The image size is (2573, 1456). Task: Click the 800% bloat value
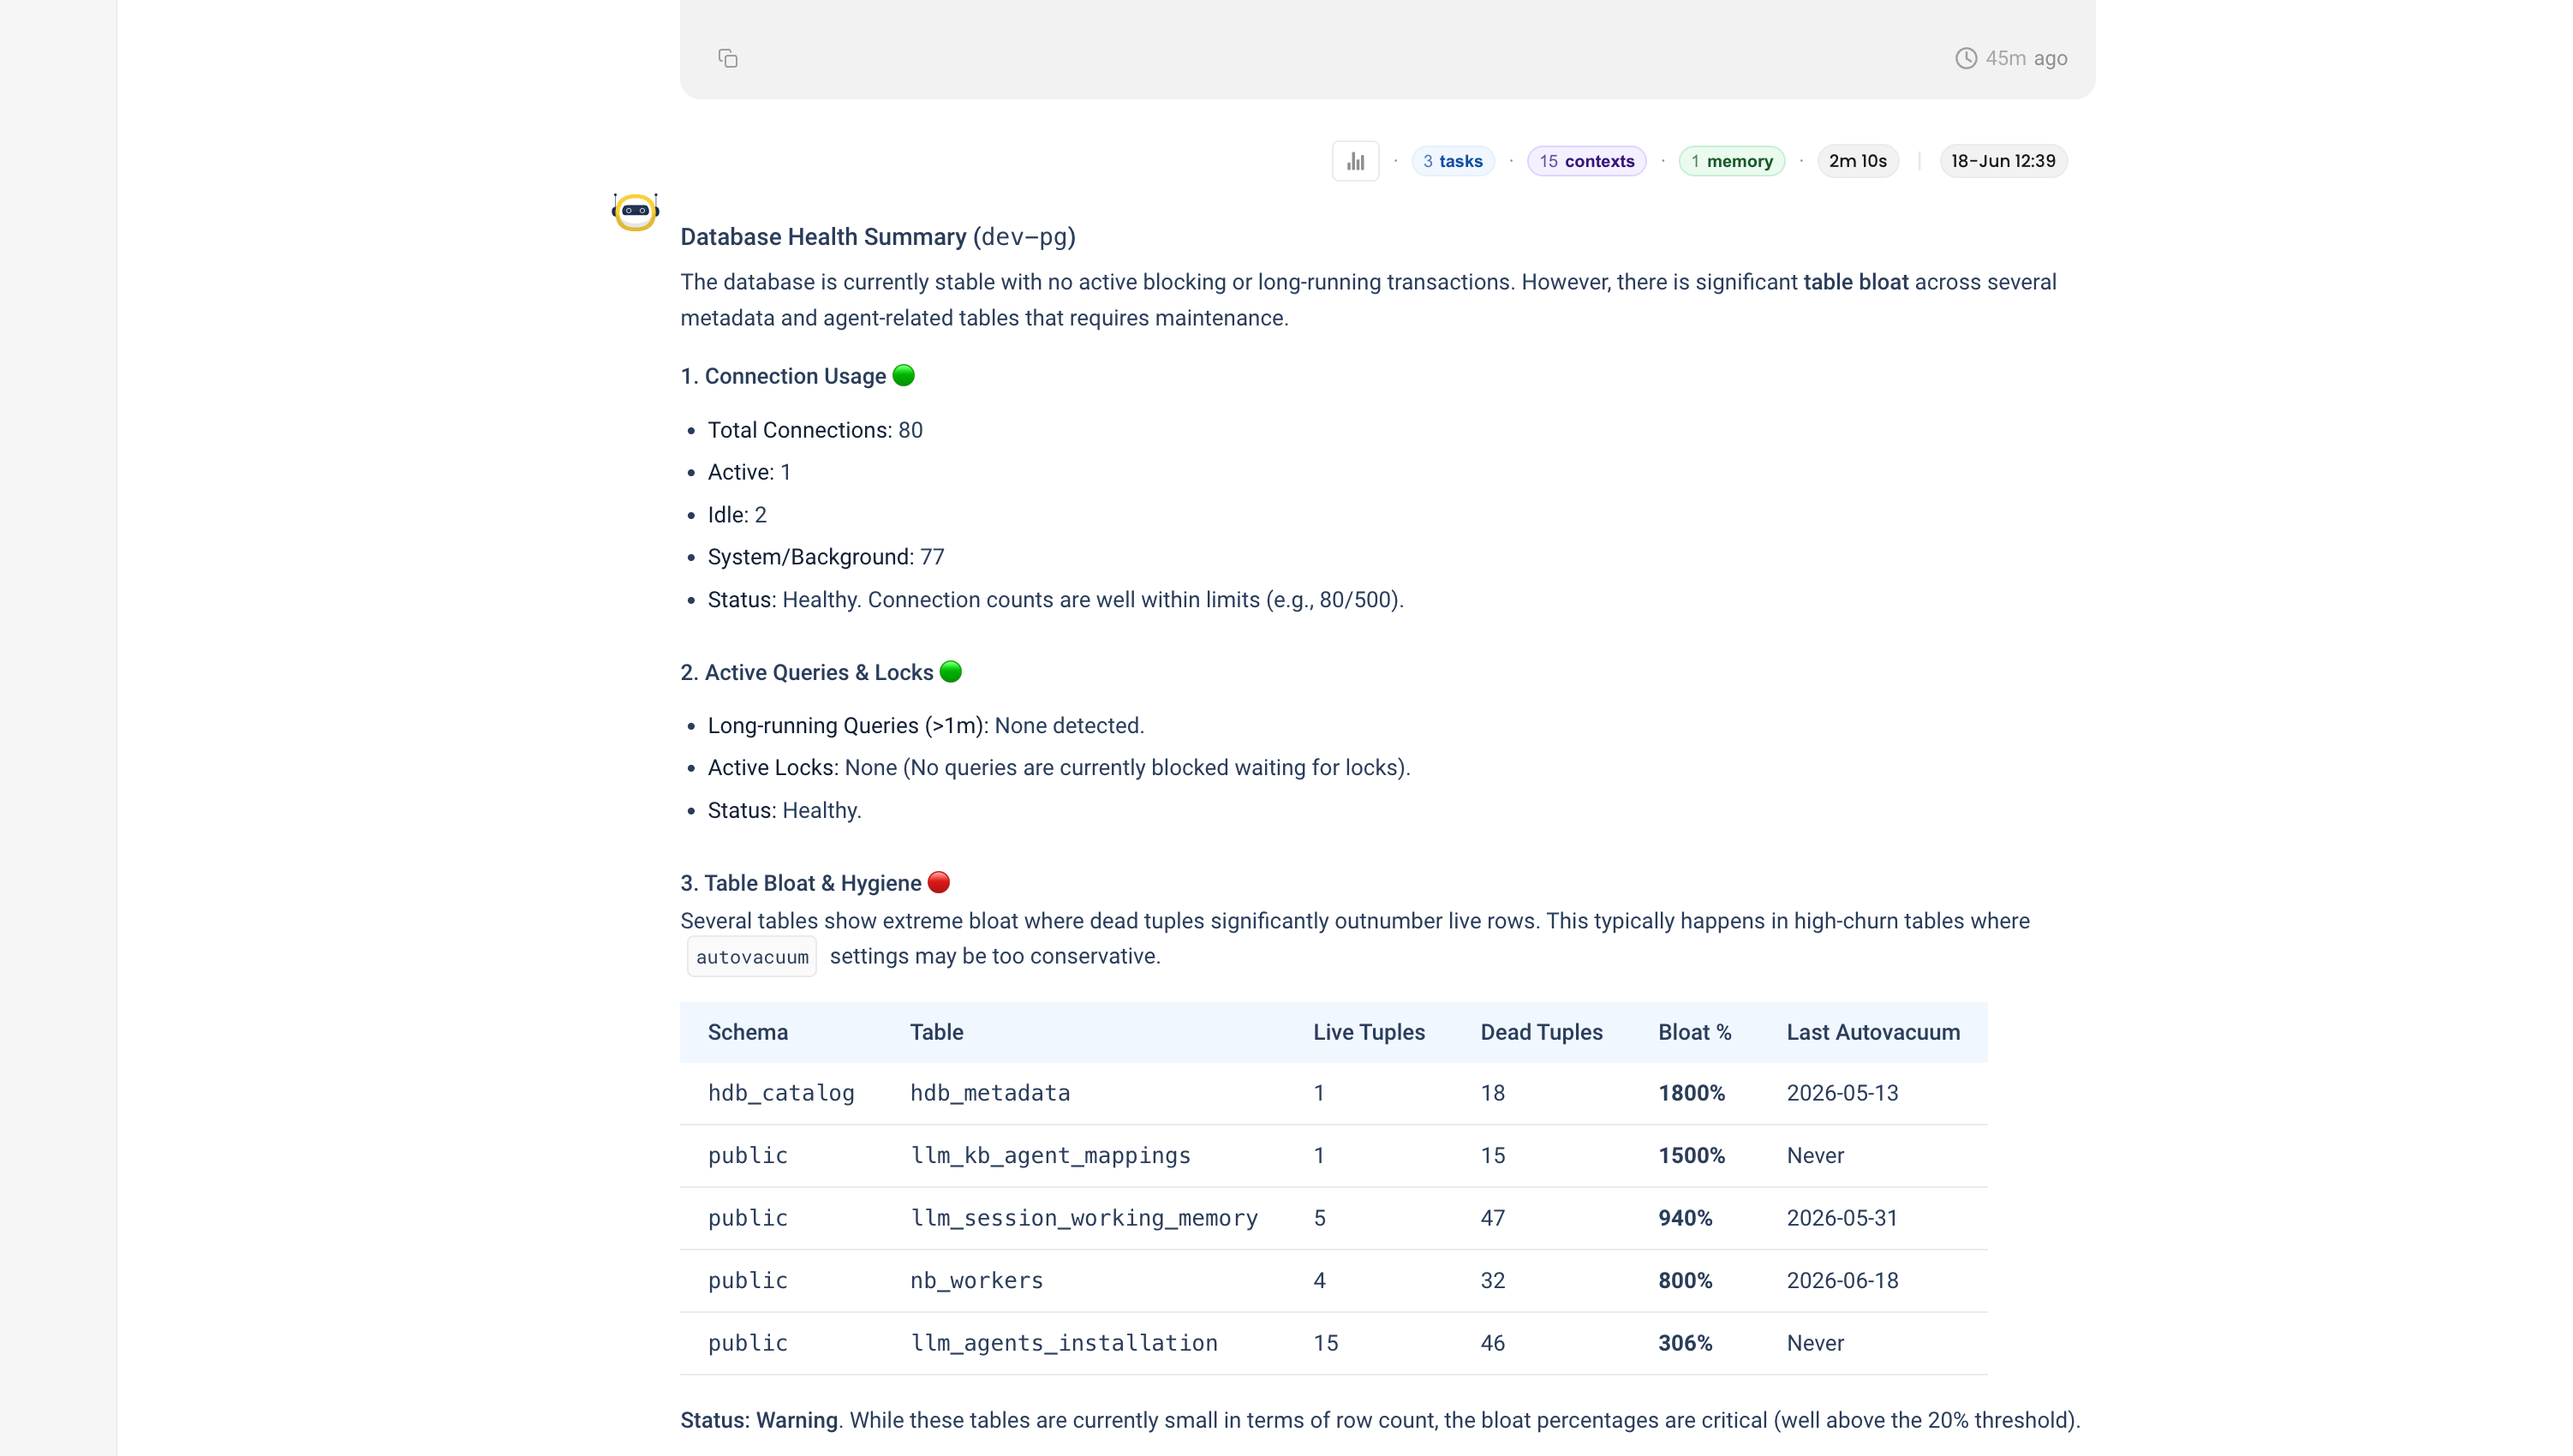coord(1684,1281)
